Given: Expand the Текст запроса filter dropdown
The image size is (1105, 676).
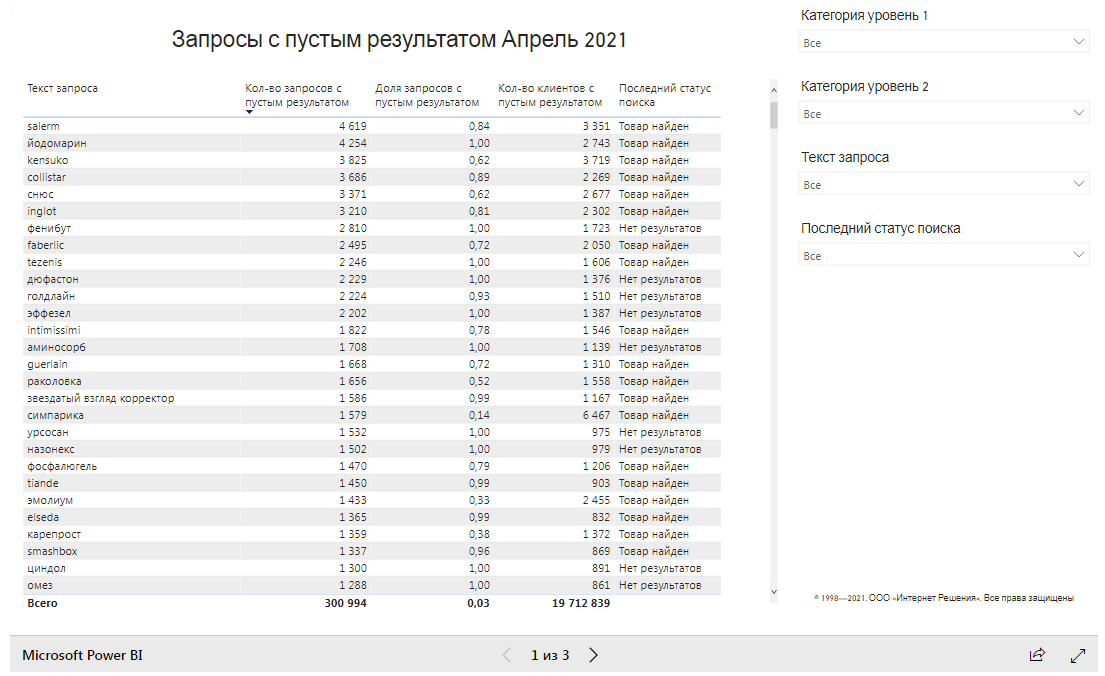Looking at the screenshot, I should click(x=944, y=185).
